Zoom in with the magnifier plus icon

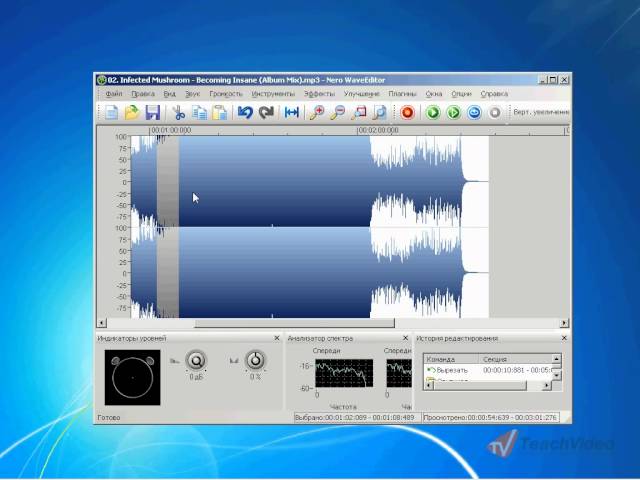click(317, 113)
